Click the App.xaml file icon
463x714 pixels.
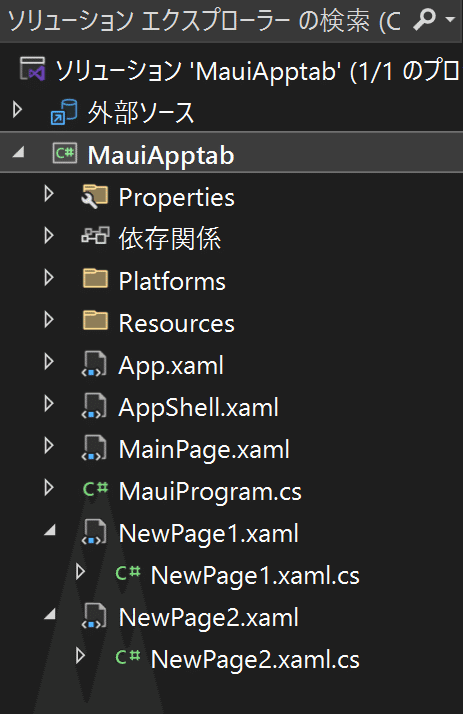[94, 364]
